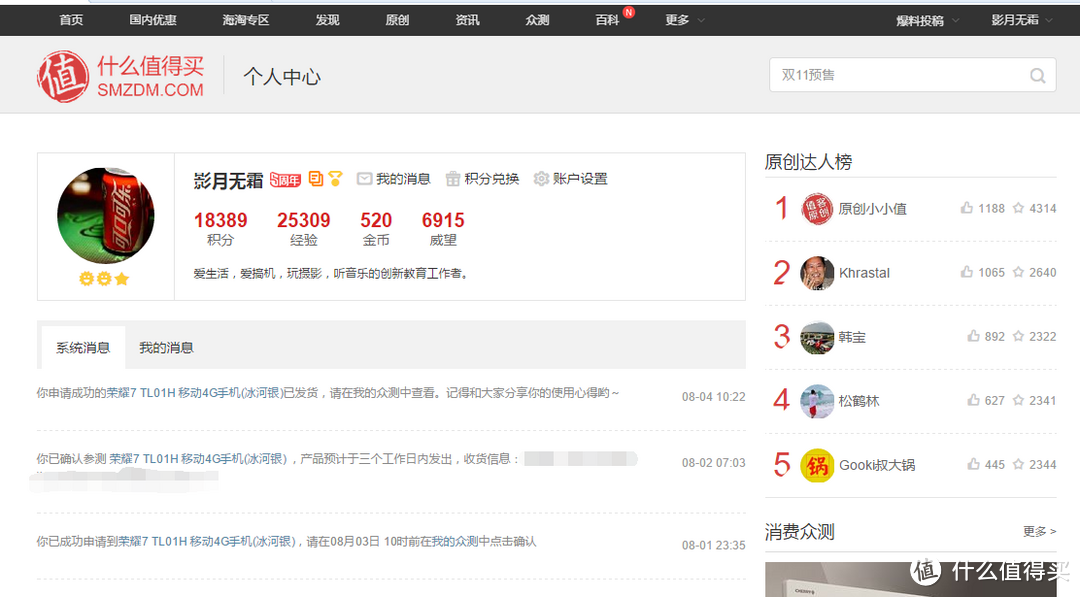Open 海淘专区 in navigation bar

(245, 20)
